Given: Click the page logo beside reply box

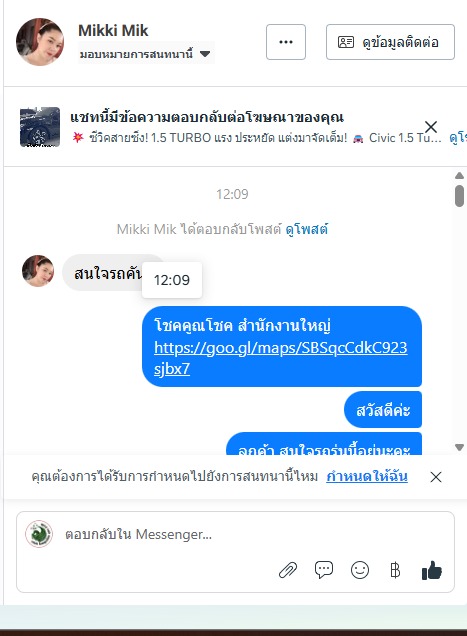Looking at the screenshot, I should [39, 534].
